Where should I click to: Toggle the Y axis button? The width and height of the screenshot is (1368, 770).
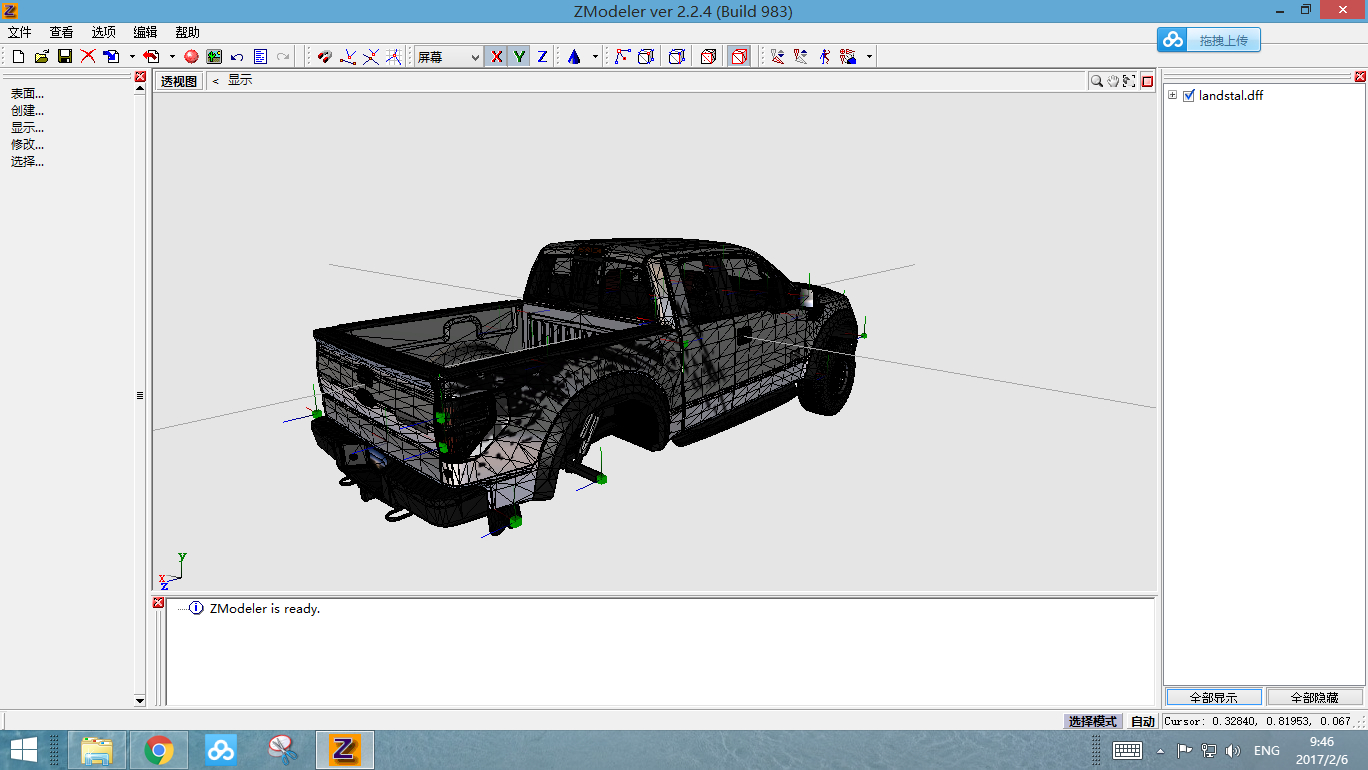click(x=519, y=57)
